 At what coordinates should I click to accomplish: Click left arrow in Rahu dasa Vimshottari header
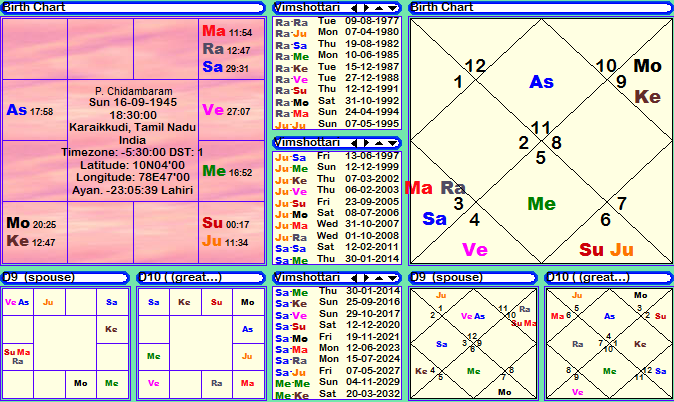[354, 8]
